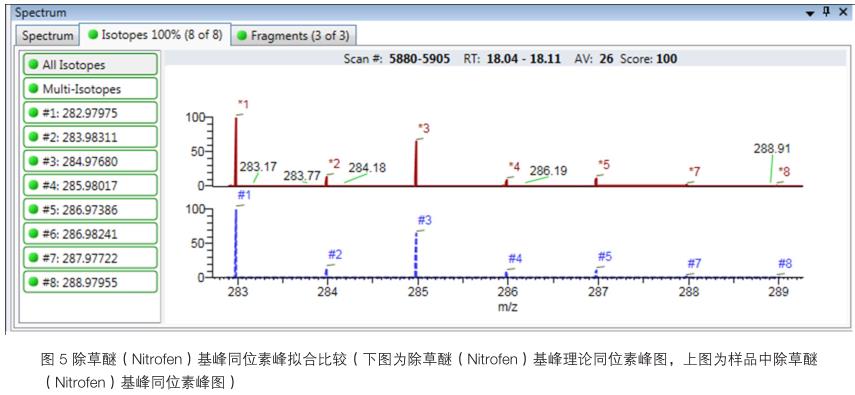855x395 pixels.
Task: Click the green status dot on Fragments tab
Action: click(243, 36)
